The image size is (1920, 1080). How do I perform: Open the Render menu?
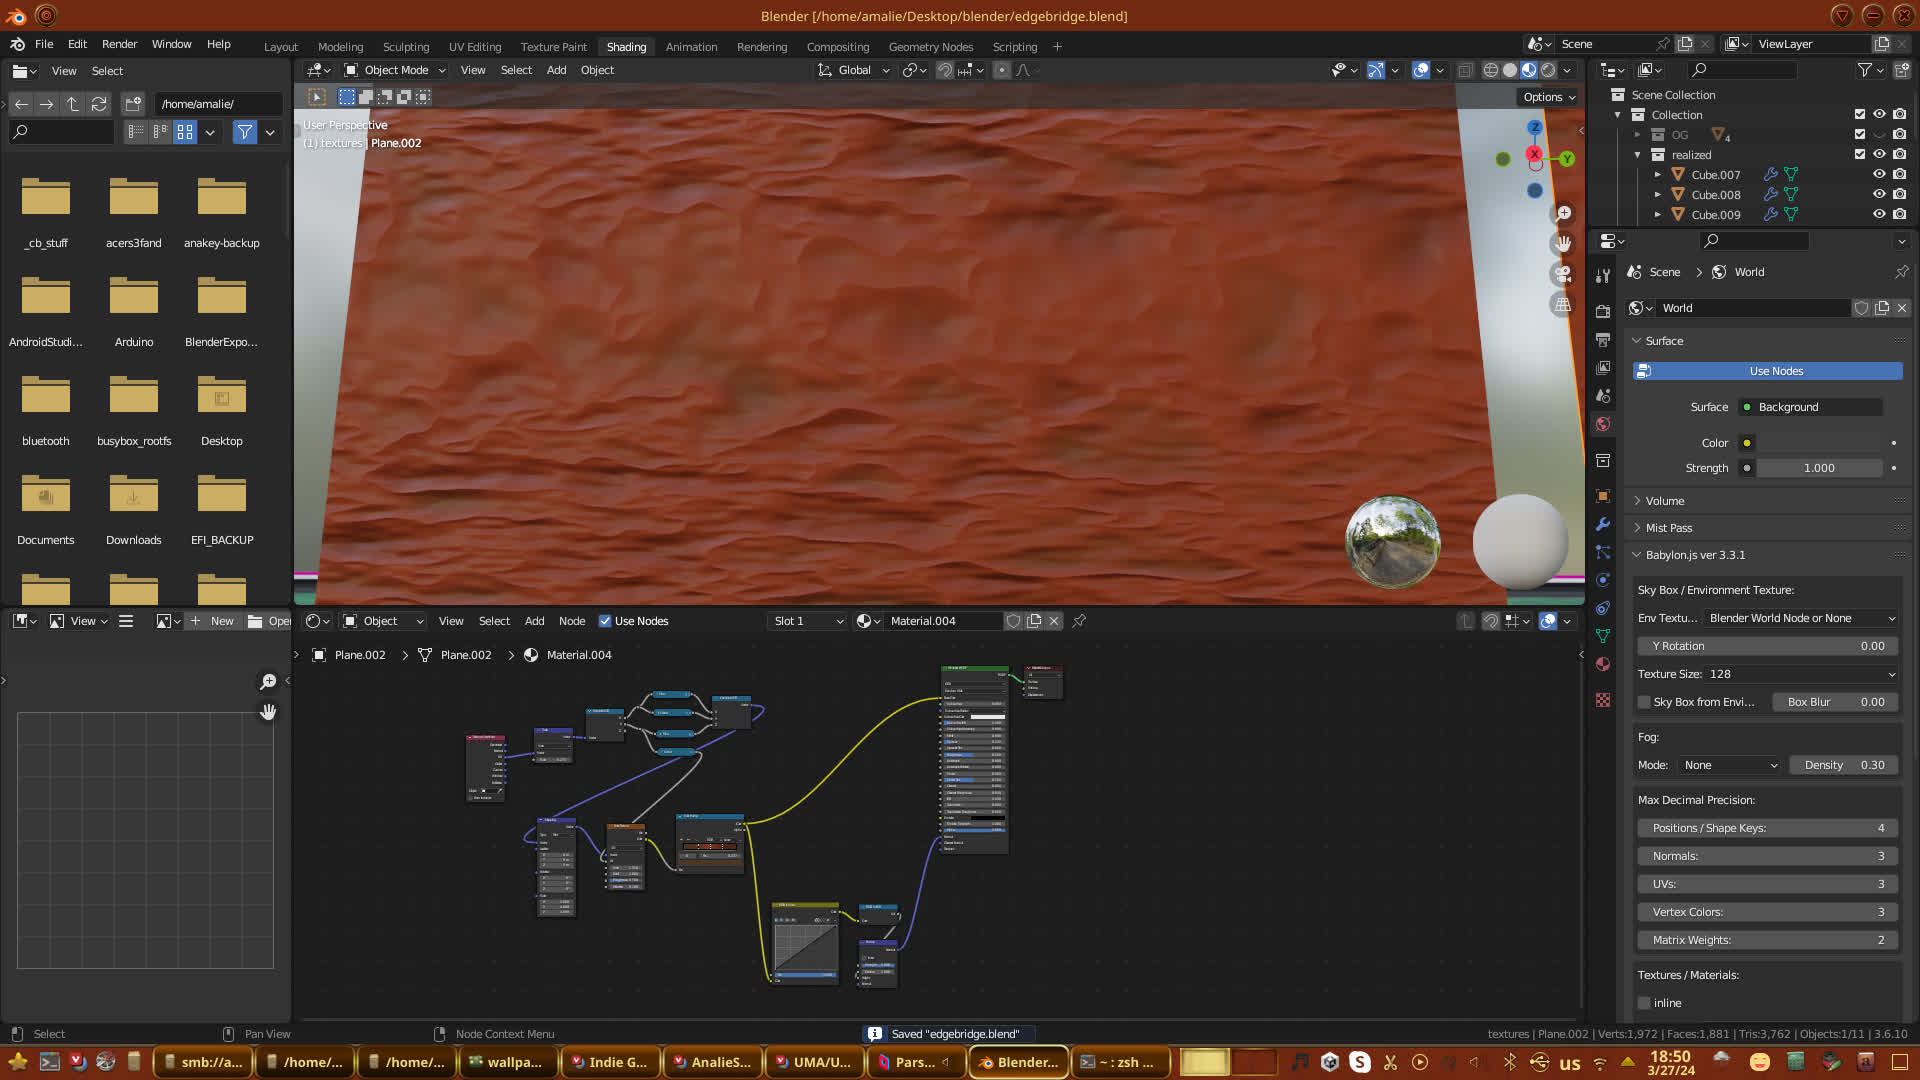click(x=119, y=44)
